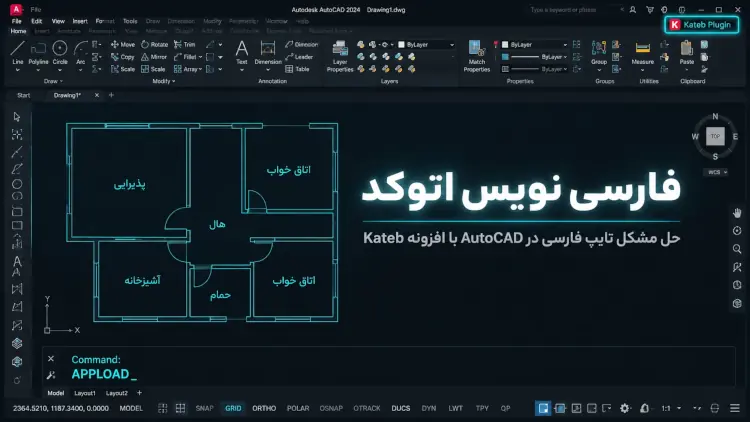Open the File menu
The width and height of the screenshot is (750, 422).
point(17,21)
